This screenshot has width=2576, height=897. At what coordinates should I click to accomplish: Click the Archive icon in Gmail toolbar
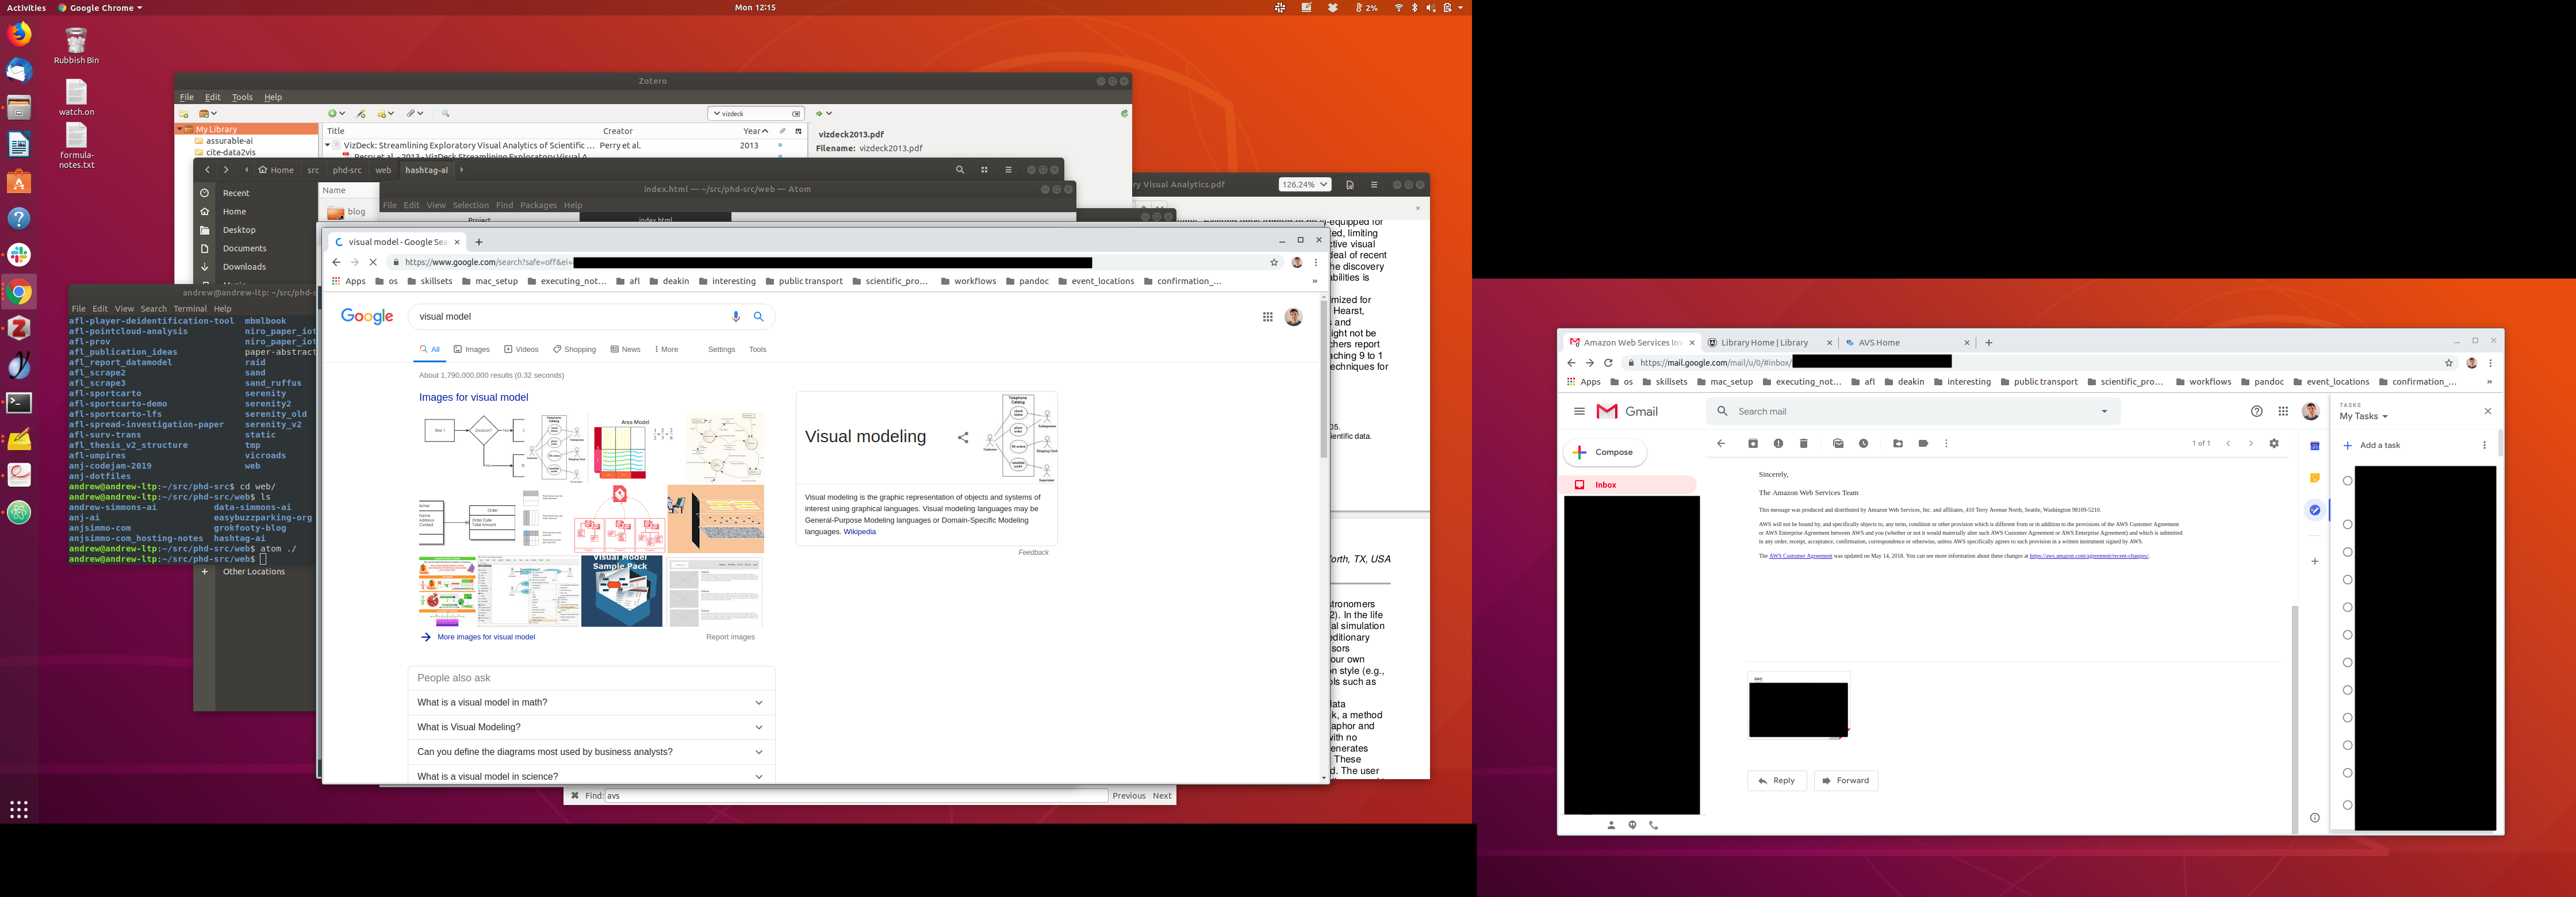coord(1753,444)
